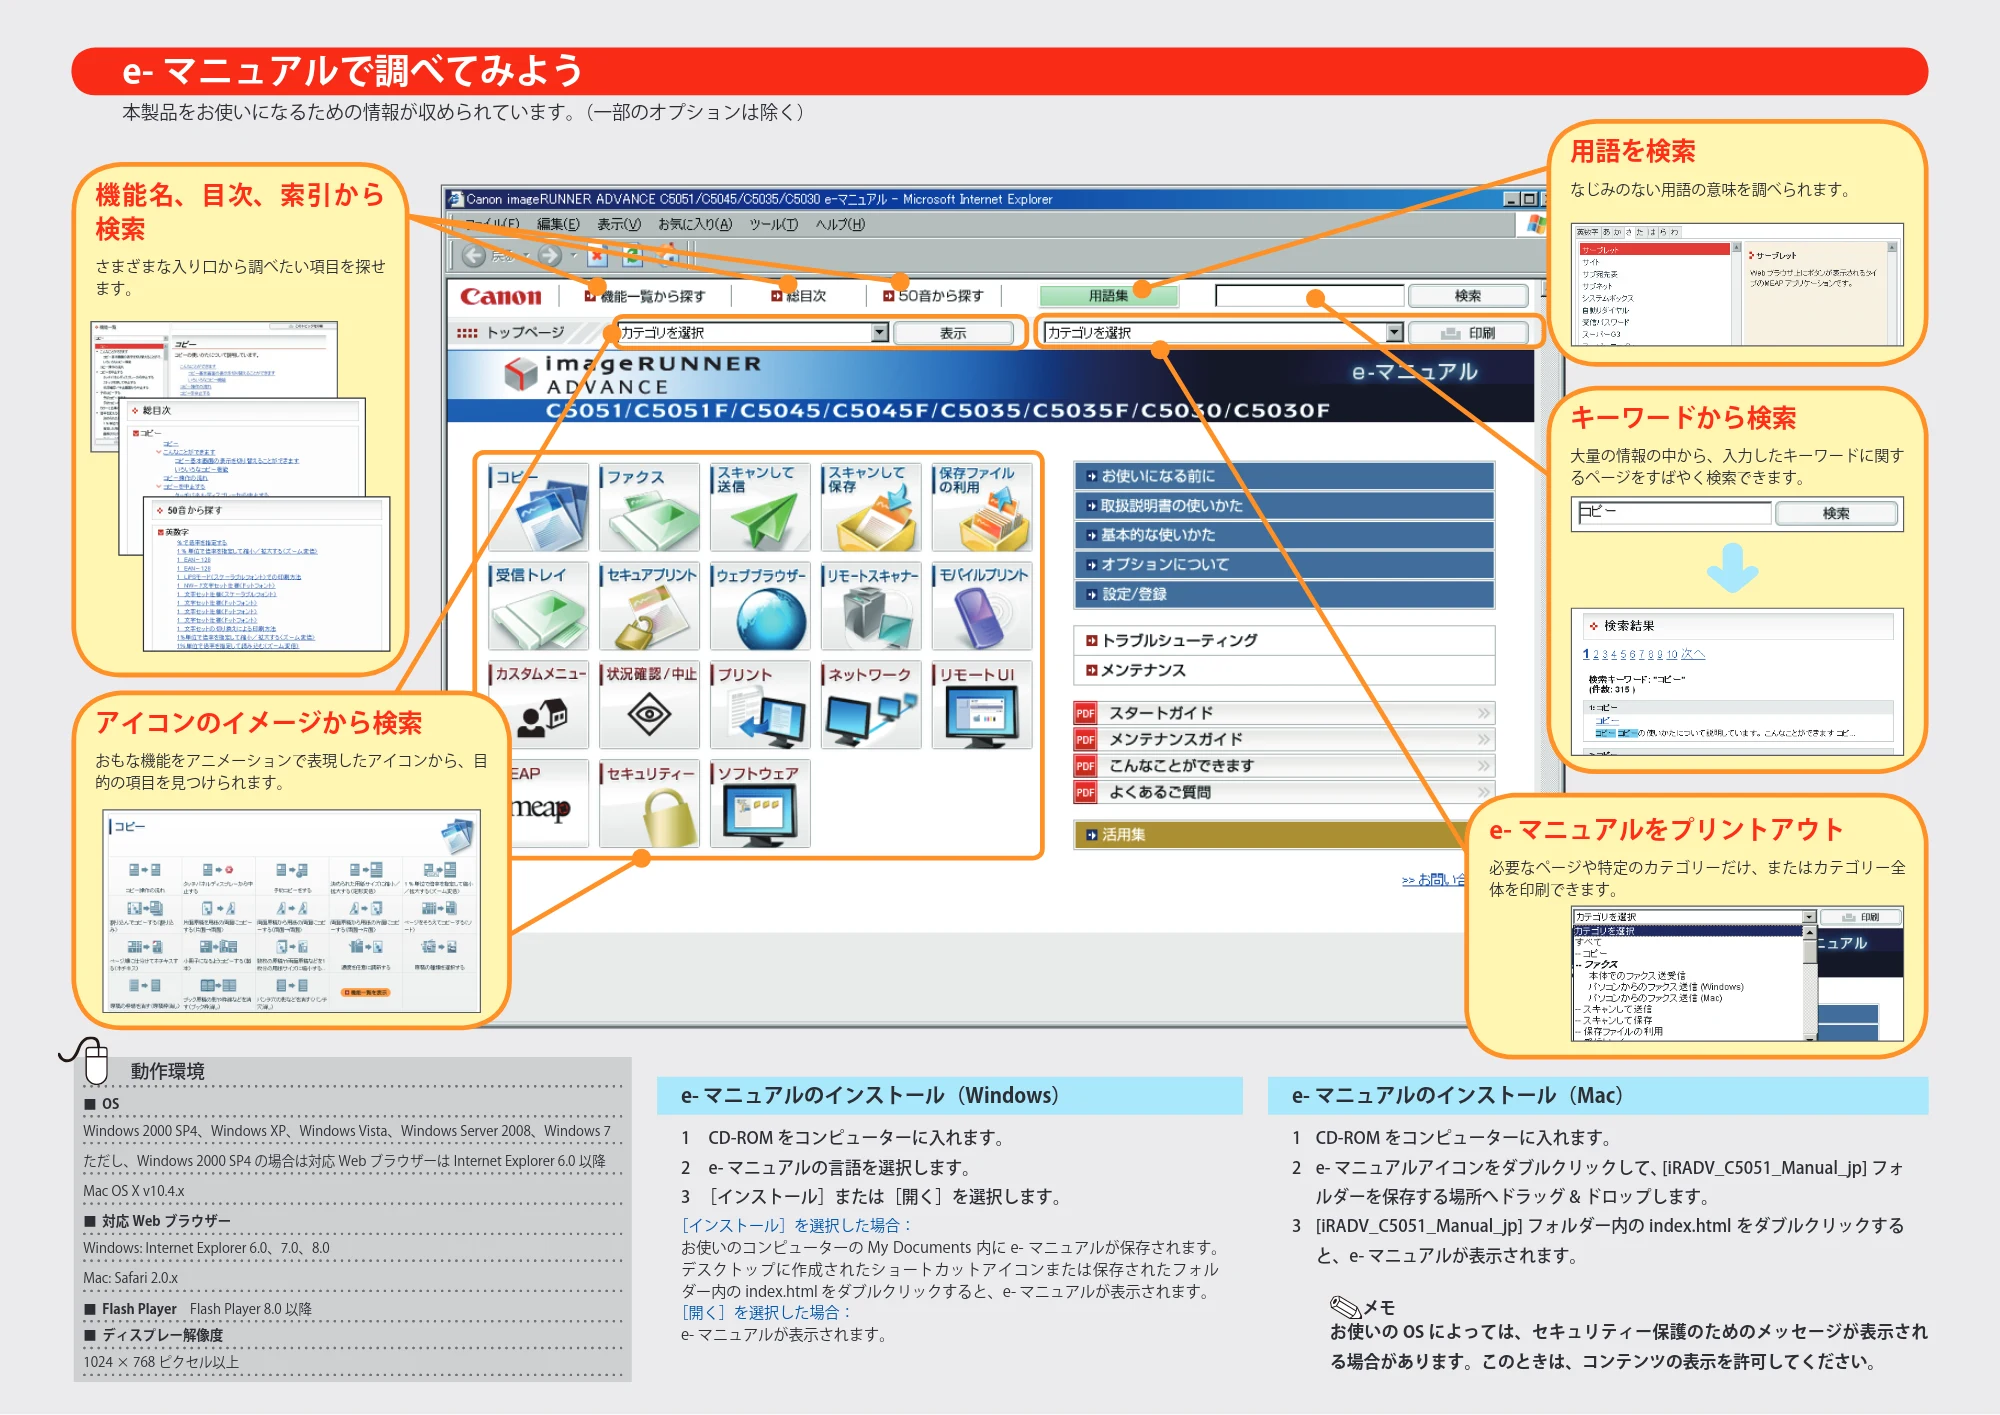Screen dimensions: 2000x1415
Task: Open the ヘルプ(H) menu
Action: pyautogui.click(x=840, y=224)
